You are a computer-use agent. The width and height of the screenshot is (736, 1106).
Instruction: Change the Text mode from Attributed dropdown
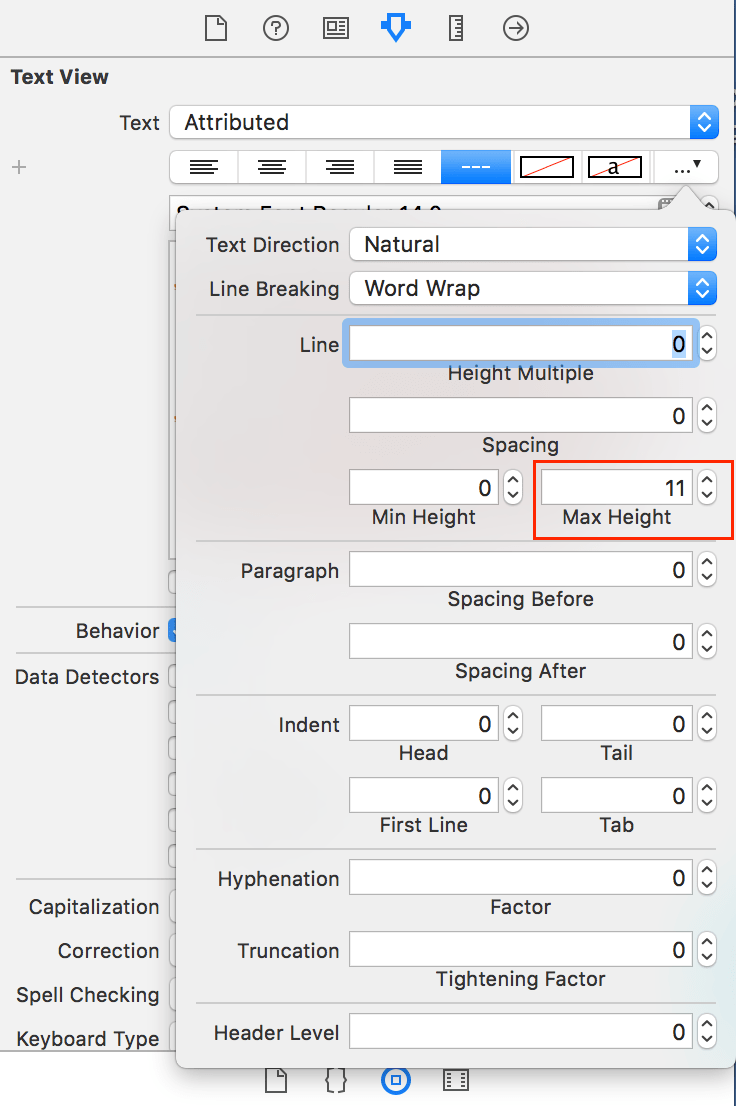coord(440,122)
